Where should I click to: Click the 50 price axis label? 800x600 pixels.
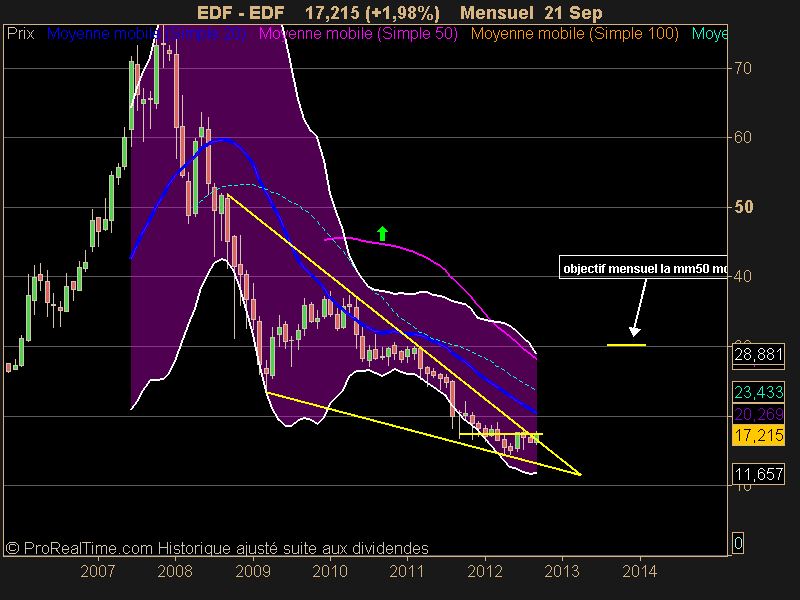743,207
